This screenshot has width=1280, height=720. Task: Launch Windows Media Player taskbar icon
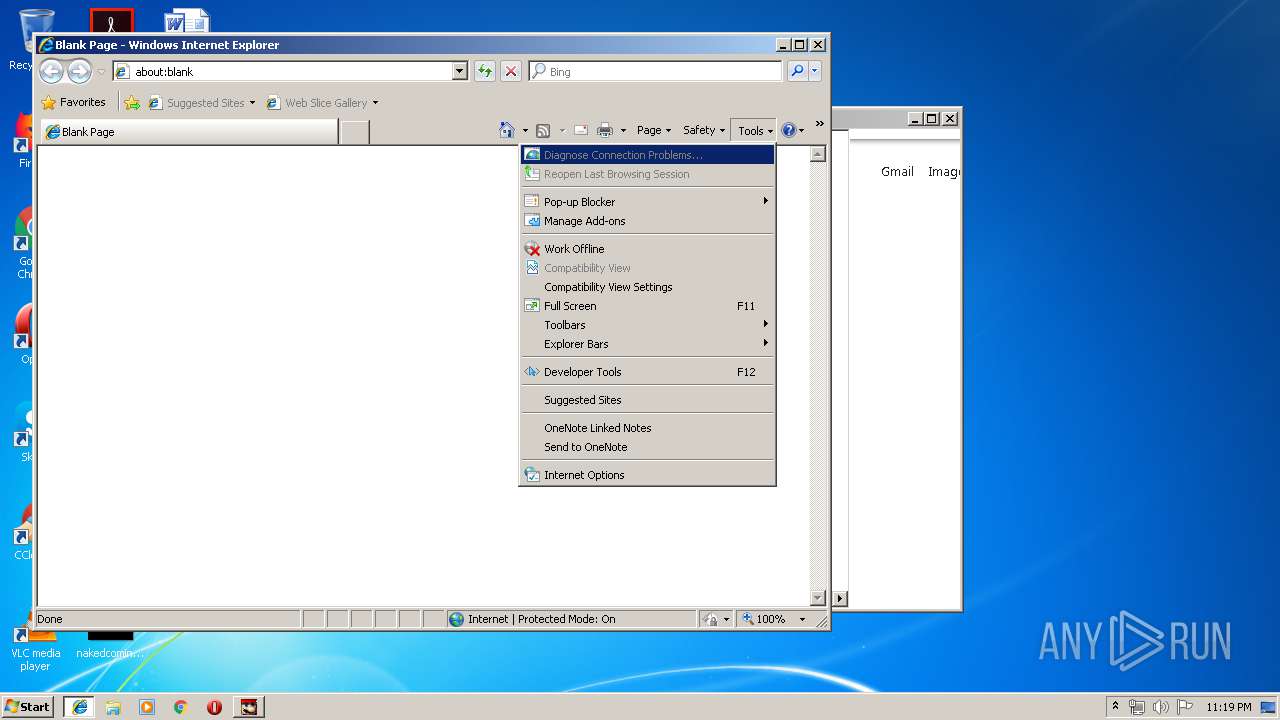147,707
